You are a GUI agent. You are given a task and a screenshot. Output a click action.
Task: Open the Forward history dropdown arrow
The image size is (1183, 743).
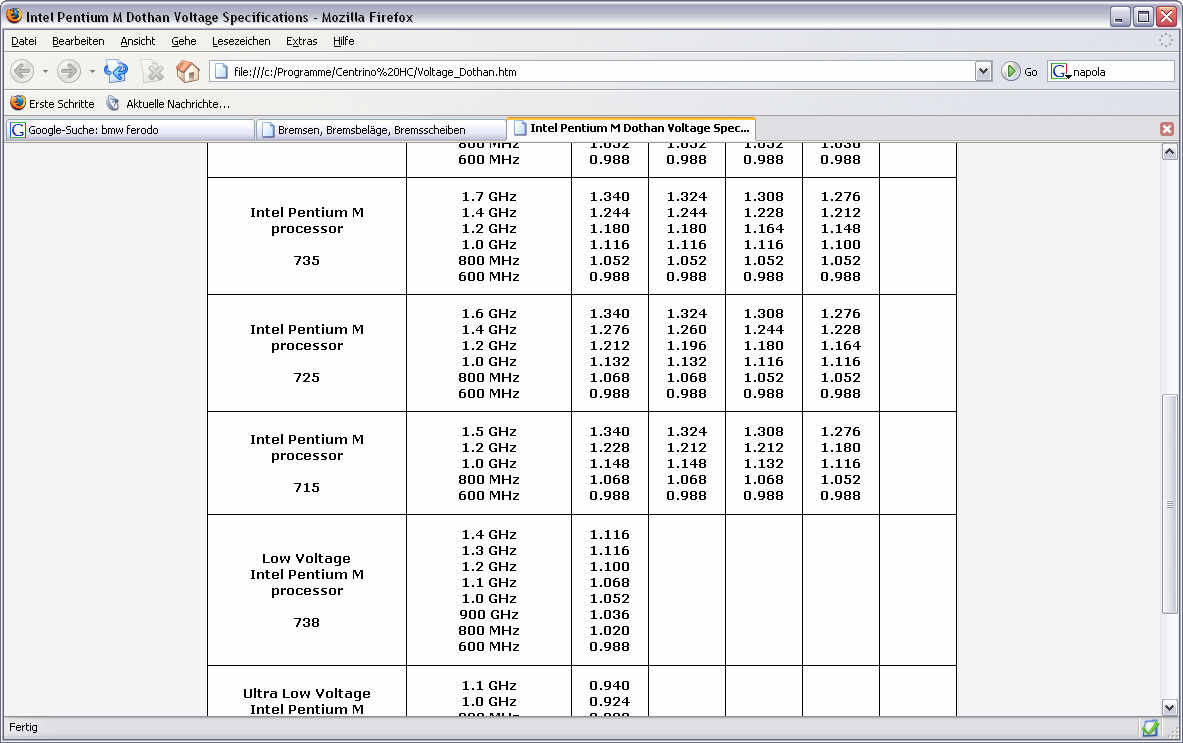click(91, 72)
